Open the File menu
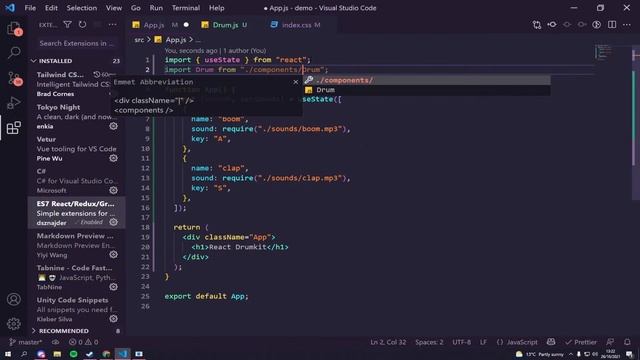The width and height of the screenshot is (640, 360). pos(30,8)
